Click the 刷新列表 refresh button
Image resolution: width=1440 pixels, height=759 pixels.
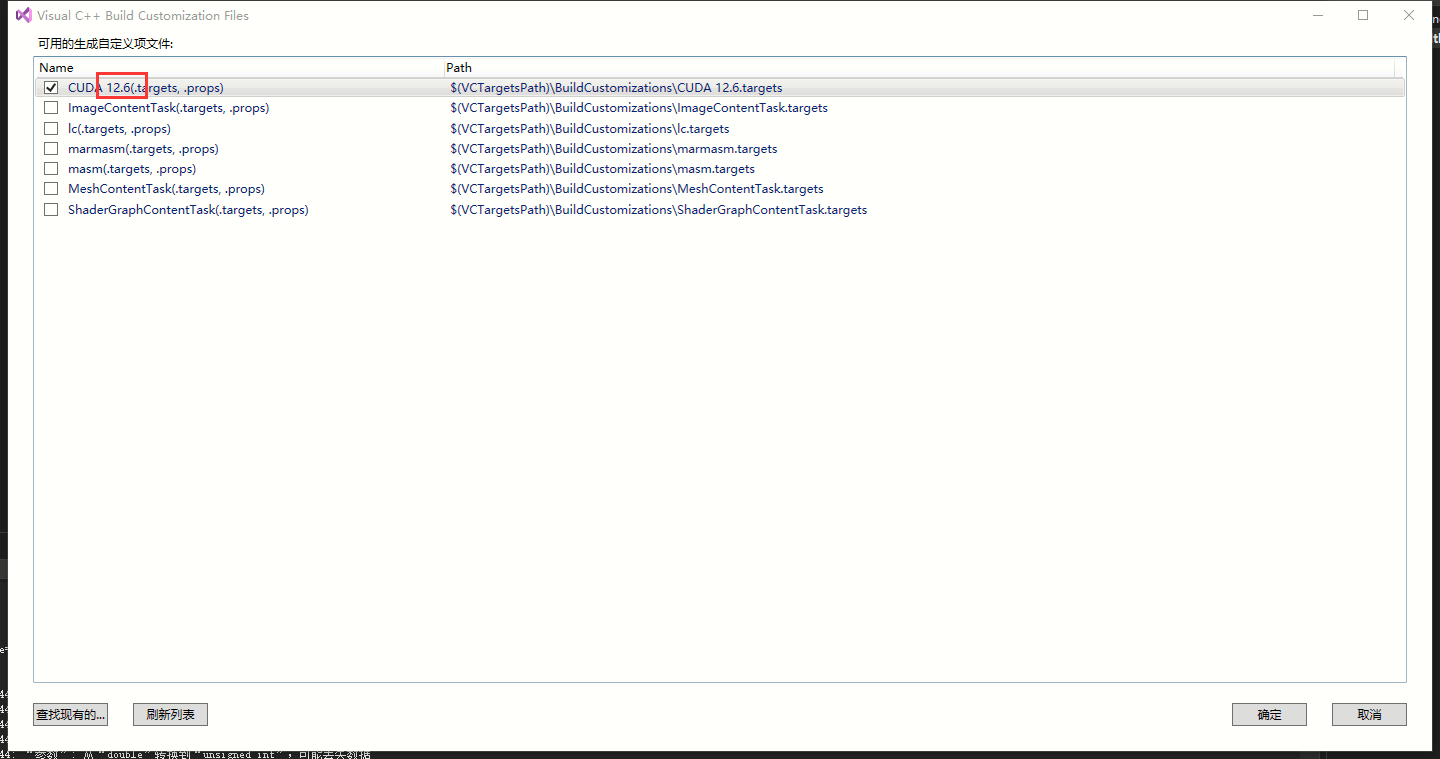170,714
